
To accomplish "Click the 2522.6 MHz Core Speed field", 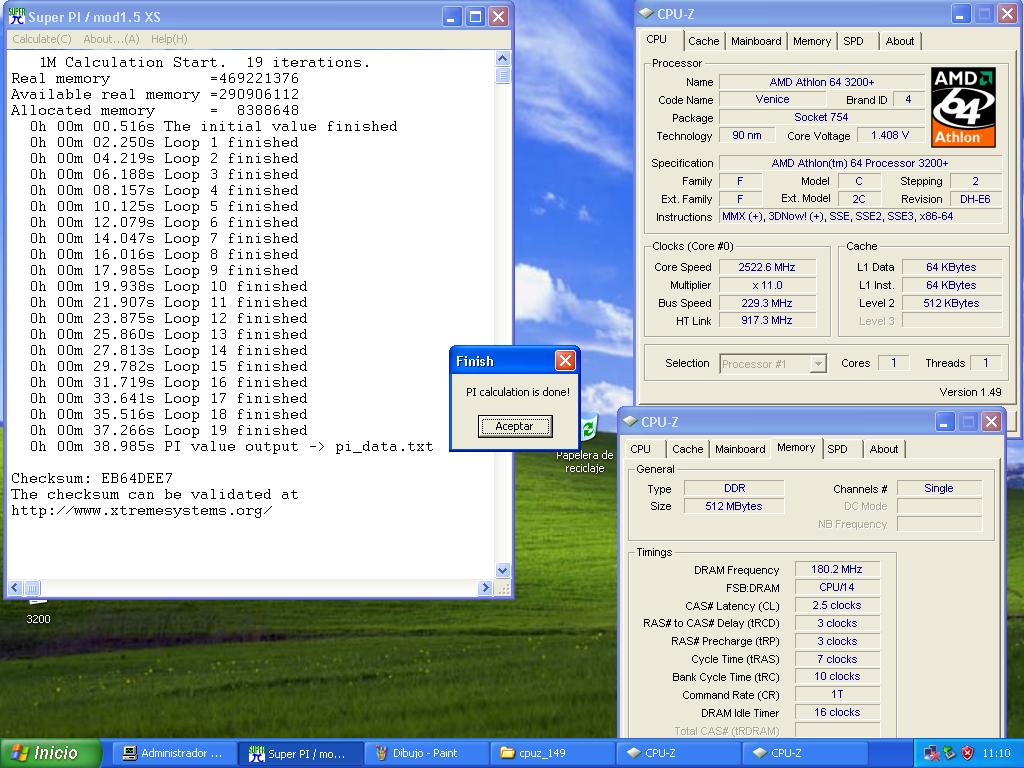I will 767,267.
